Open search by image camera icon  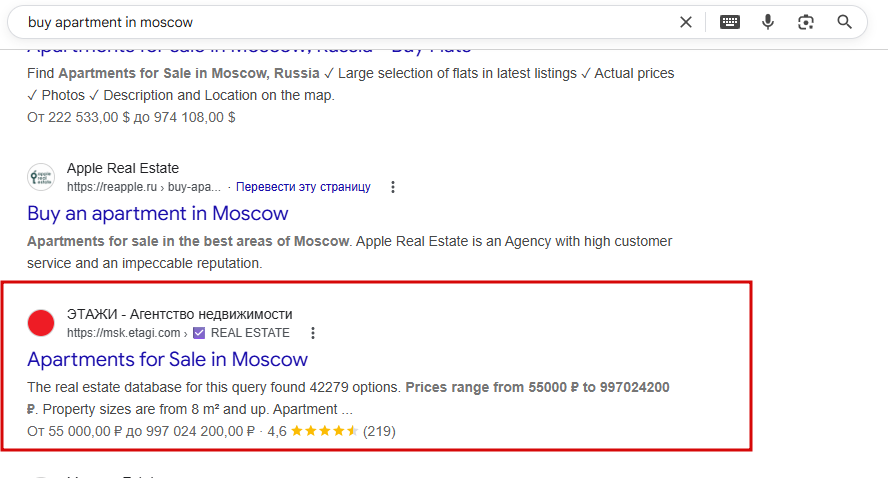806,22
